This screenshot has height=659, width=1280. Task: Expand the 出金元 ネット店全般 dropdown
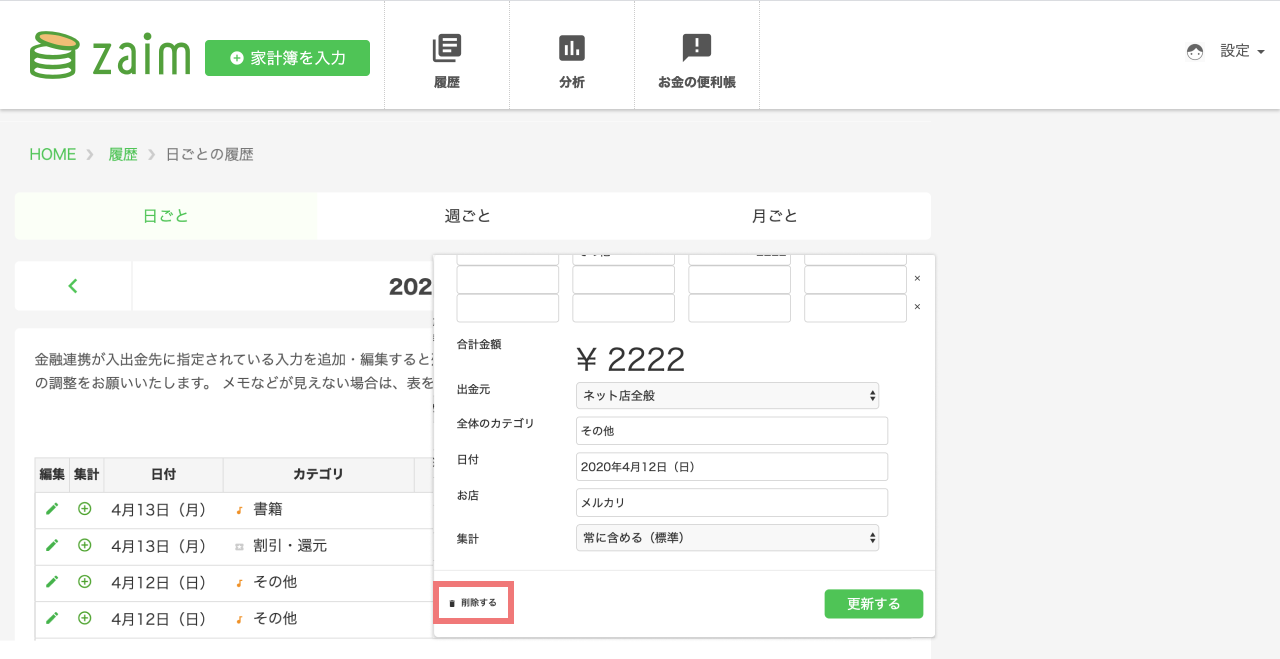tap(727, 396)
